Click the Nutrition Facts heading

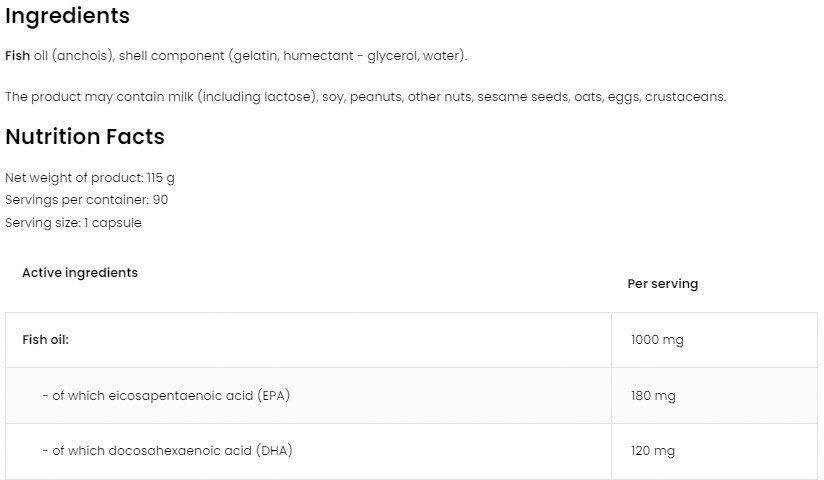point(85,136)
